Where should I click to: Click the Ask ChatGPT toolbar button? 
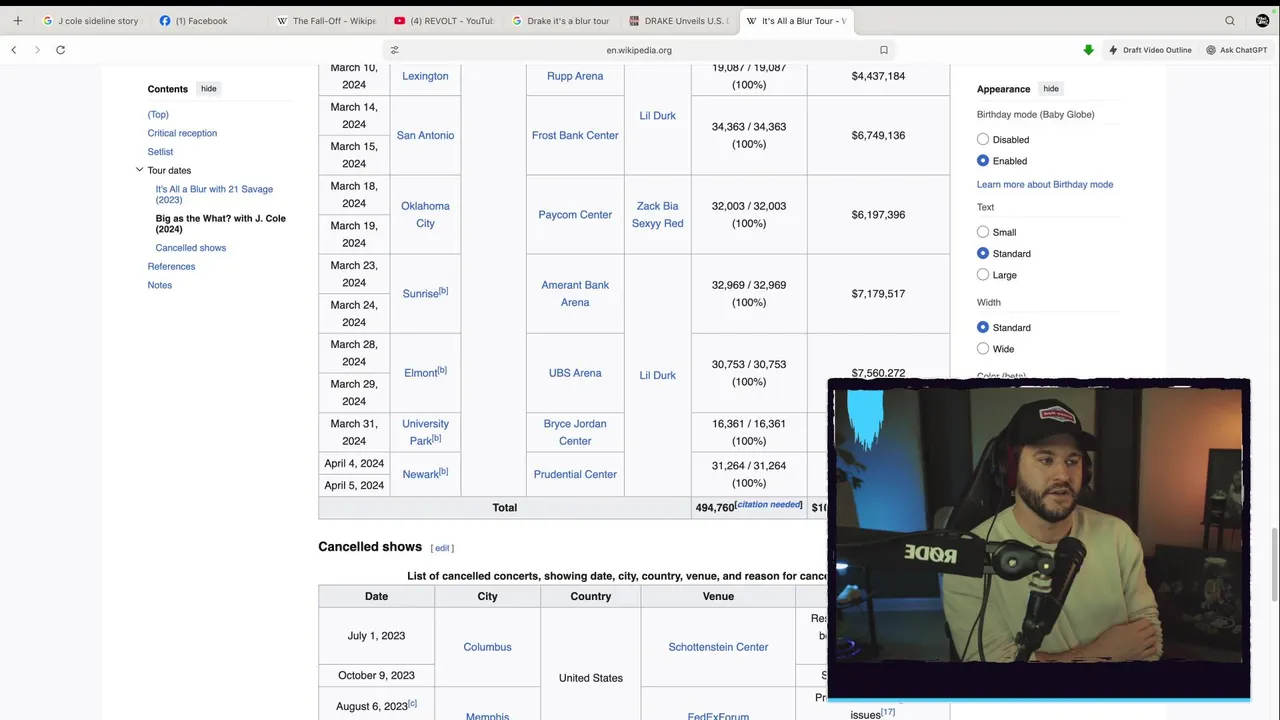(x=1236, y=50)
